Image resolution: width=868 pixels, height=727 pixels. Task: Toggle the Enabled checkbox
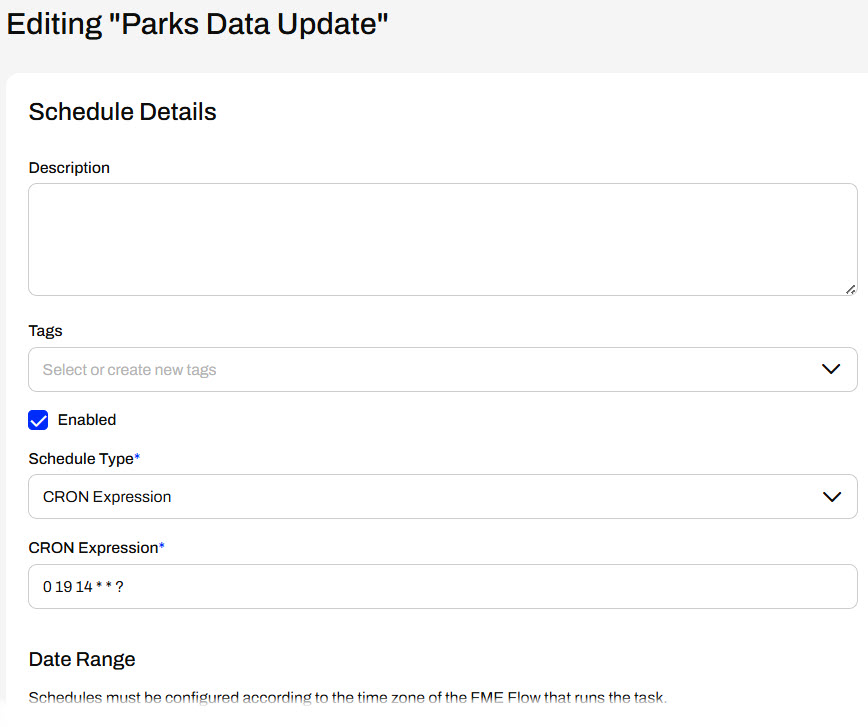(x=38, y=420)
